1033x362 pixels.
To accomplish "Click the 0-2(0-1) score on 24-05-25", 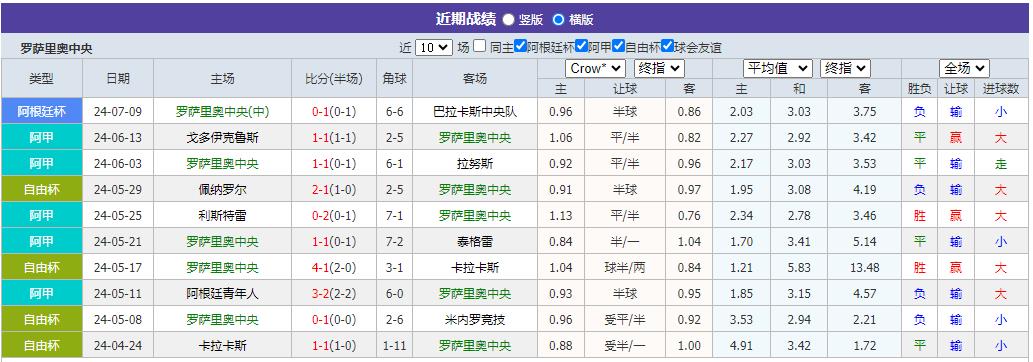I will 334,216.
